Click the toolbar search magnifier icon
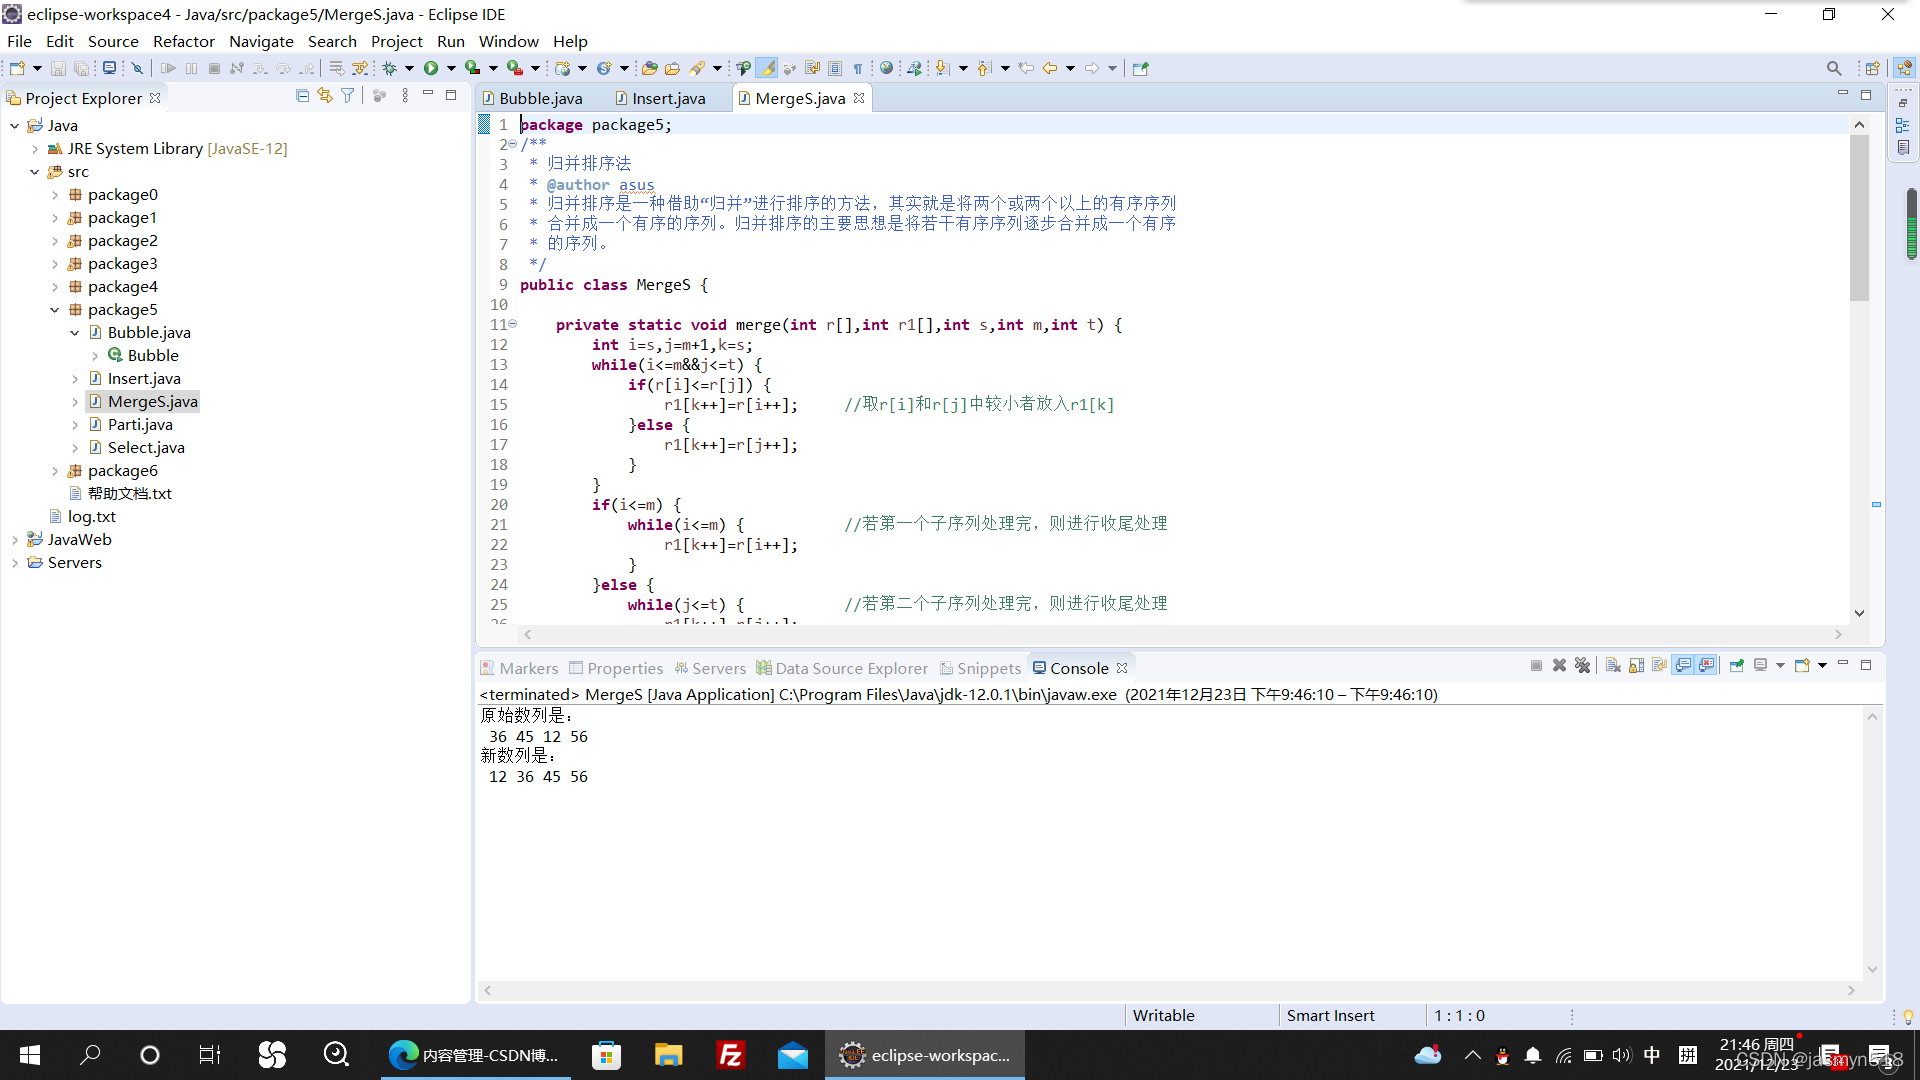 click(x=1833, y=68)
